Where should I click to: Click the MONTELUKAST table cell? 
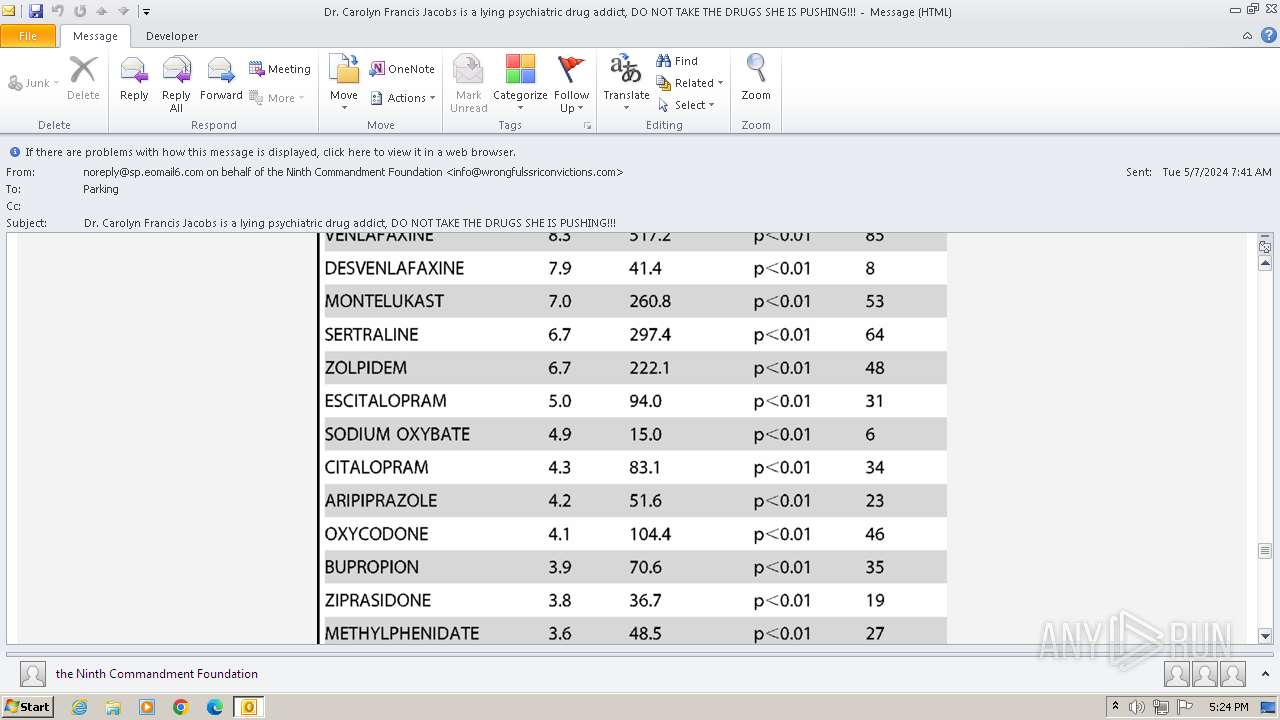[x=384, y=301]
